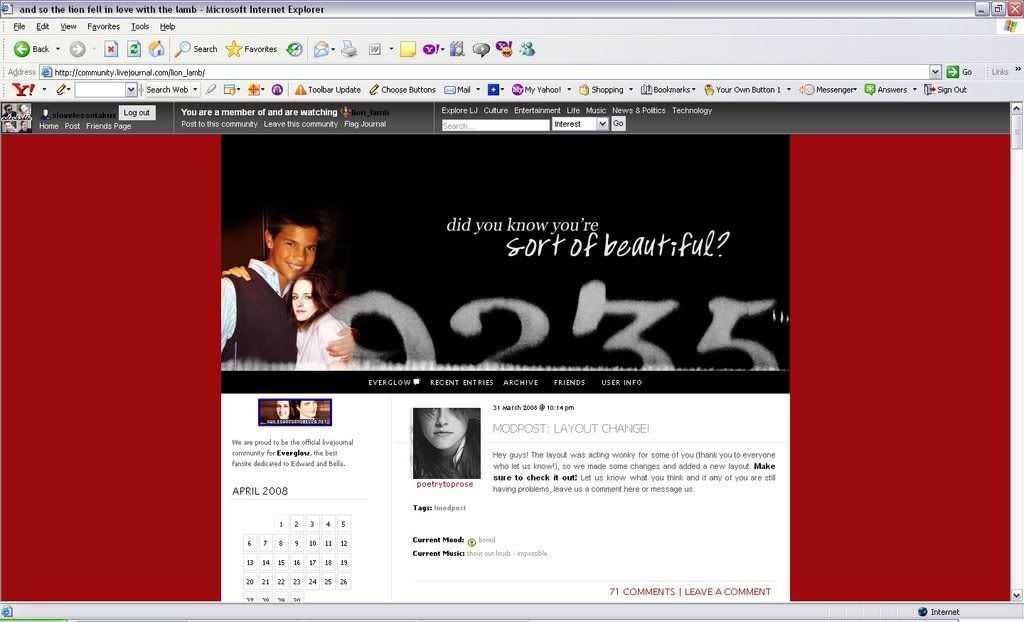This screenshot has width=1024, height=622.
Task: Expand the Back button history dropdown
Action: coord(57,49)
